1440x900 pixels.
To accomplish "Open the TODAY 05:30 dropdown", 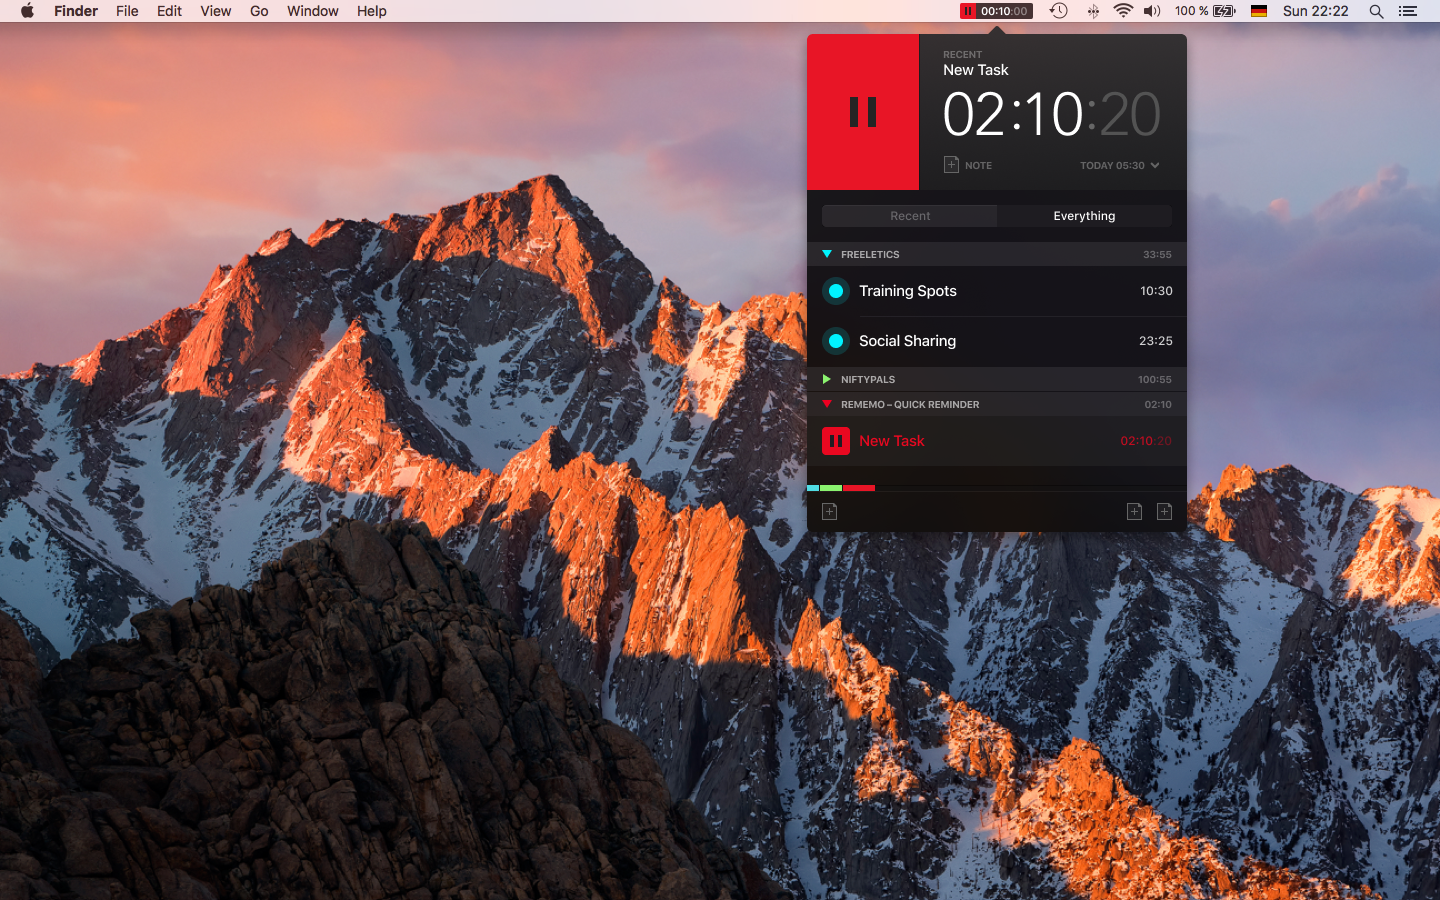I will (1119, 165).
